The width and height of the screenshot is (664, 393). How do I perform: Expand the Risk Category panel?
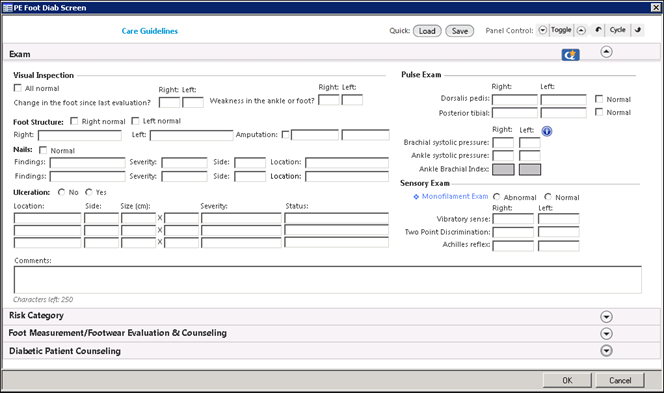click(x=606, y=316)
